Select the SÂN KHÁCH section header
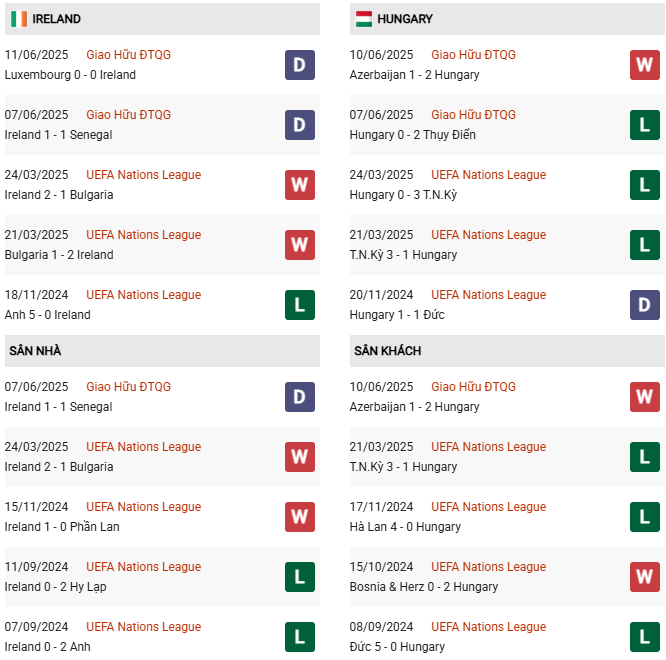The width and height of the screenshot is (666, 660). 387,351
